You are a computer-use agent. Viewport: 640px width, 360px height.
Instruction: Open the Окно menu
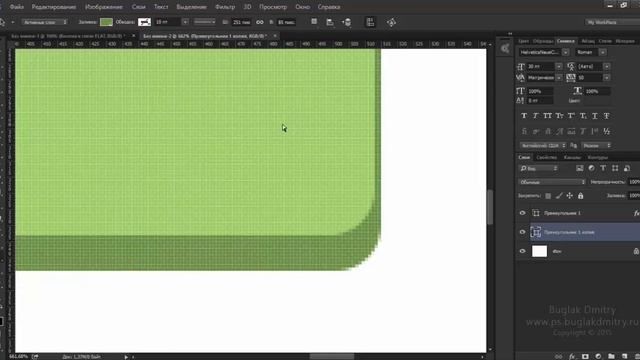(302, 7)
